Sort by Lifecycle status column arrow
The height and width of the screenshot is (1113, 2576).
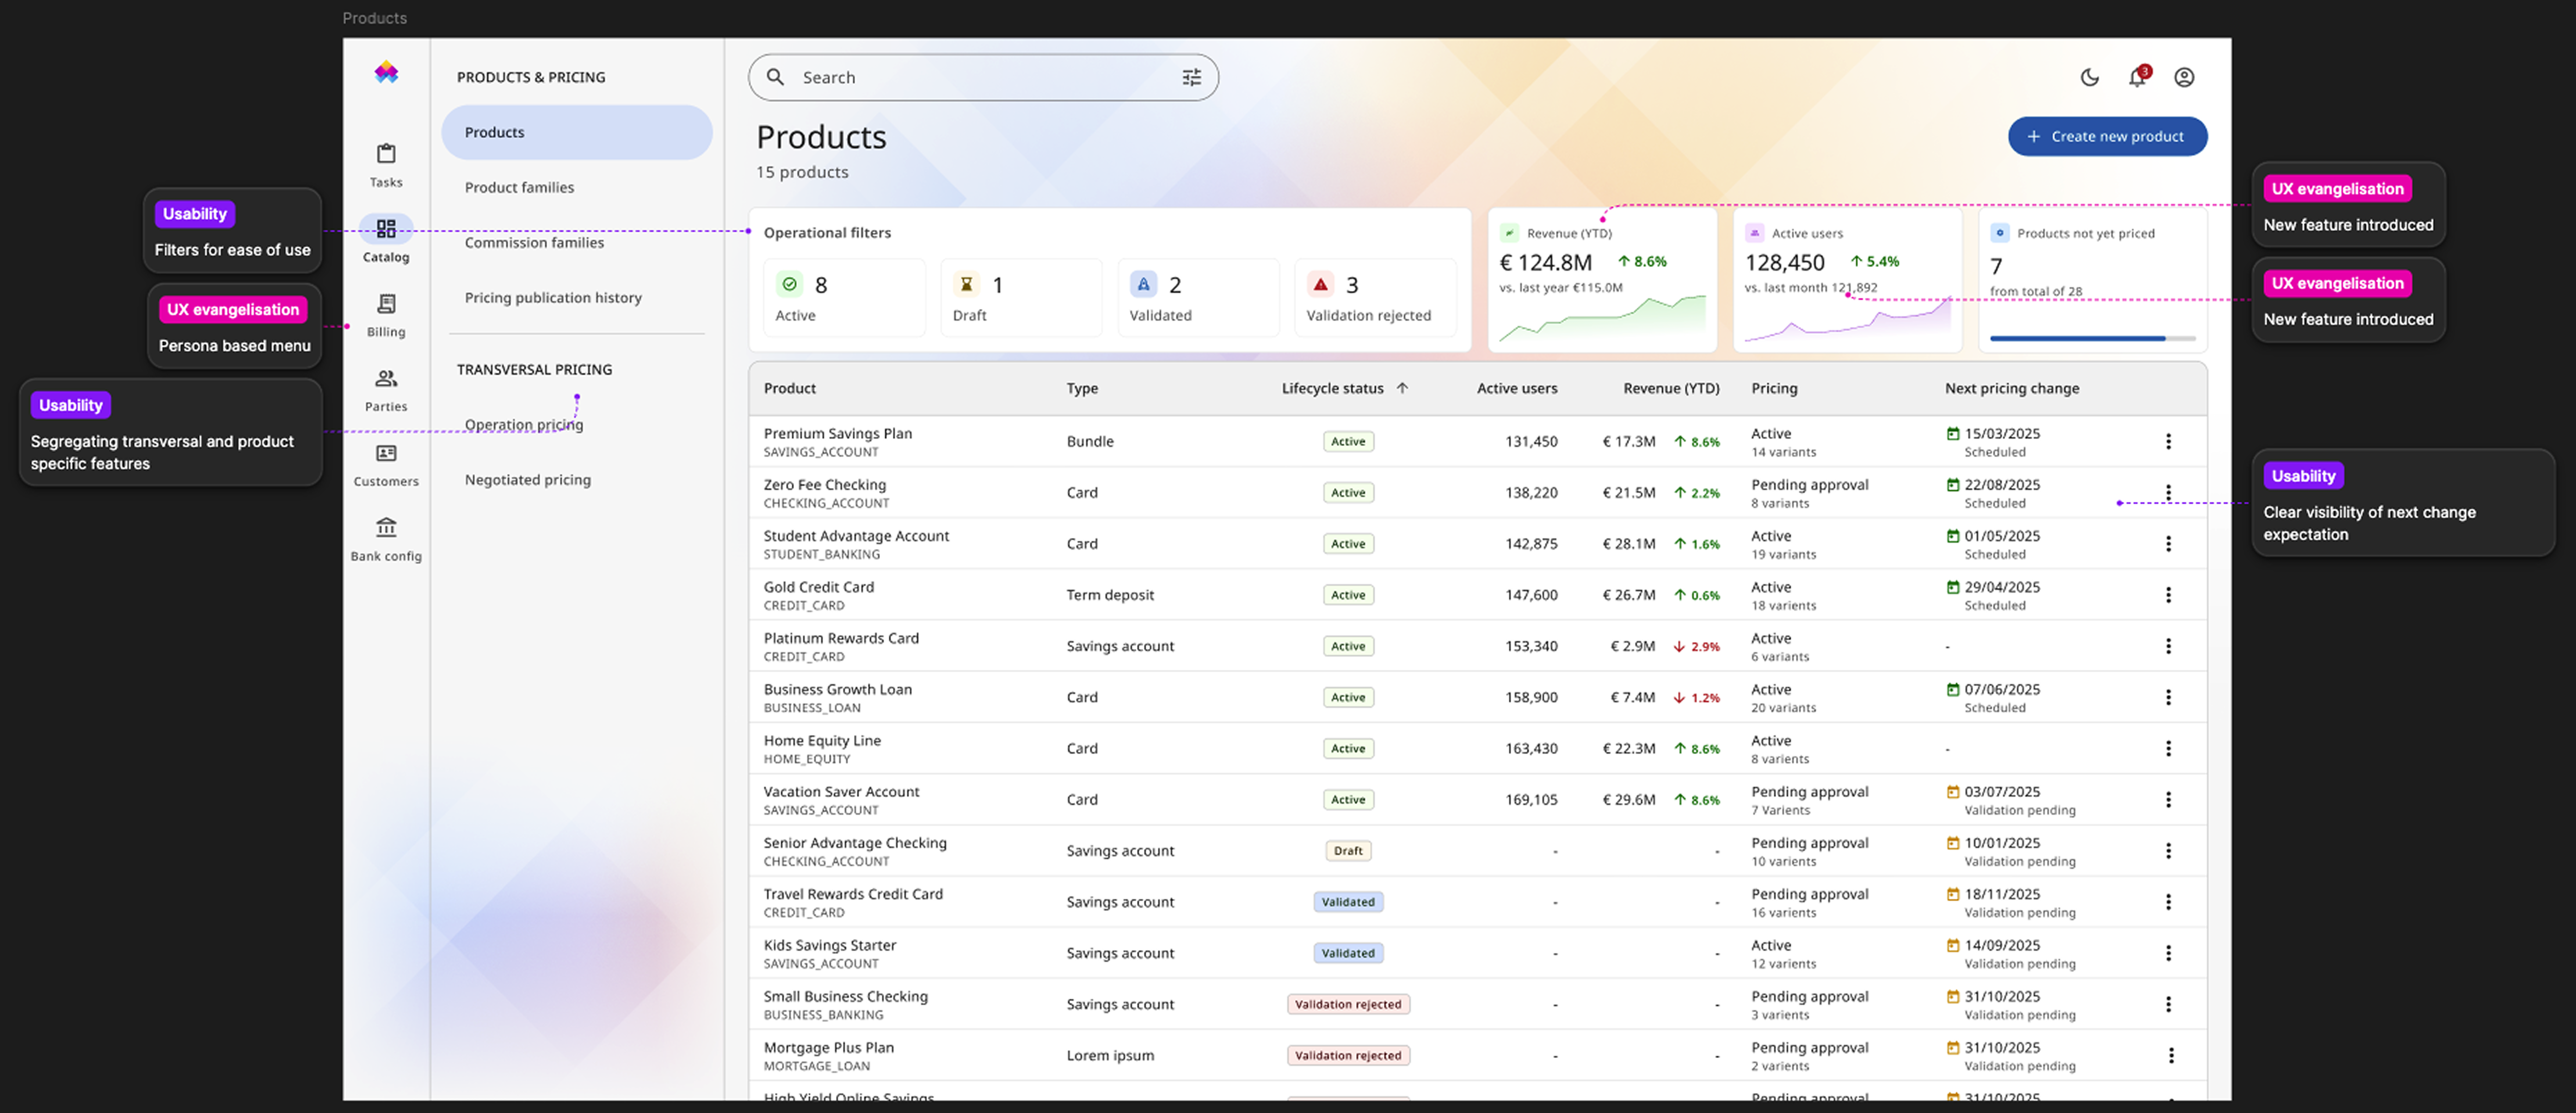pyautogui.click(x=1402, y=388)
